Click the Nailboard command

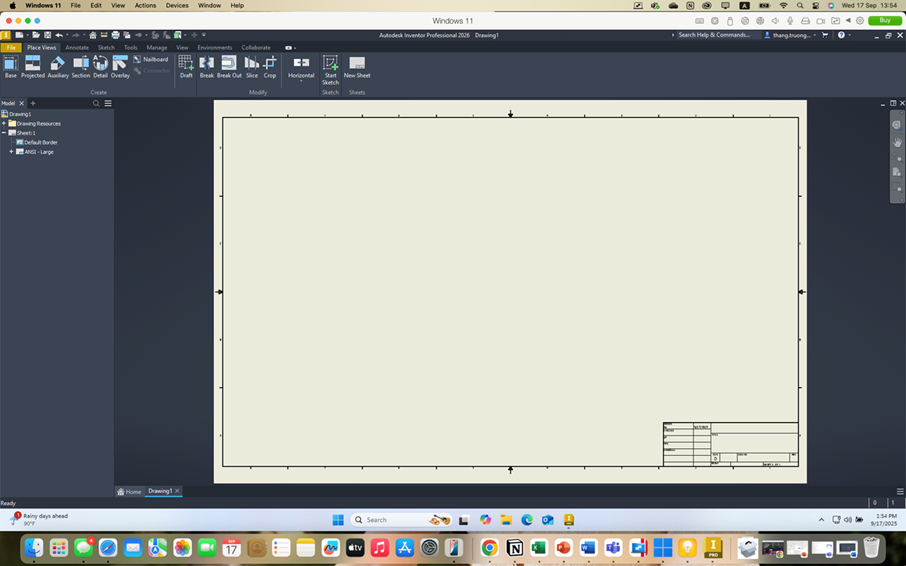coord(151,59)
